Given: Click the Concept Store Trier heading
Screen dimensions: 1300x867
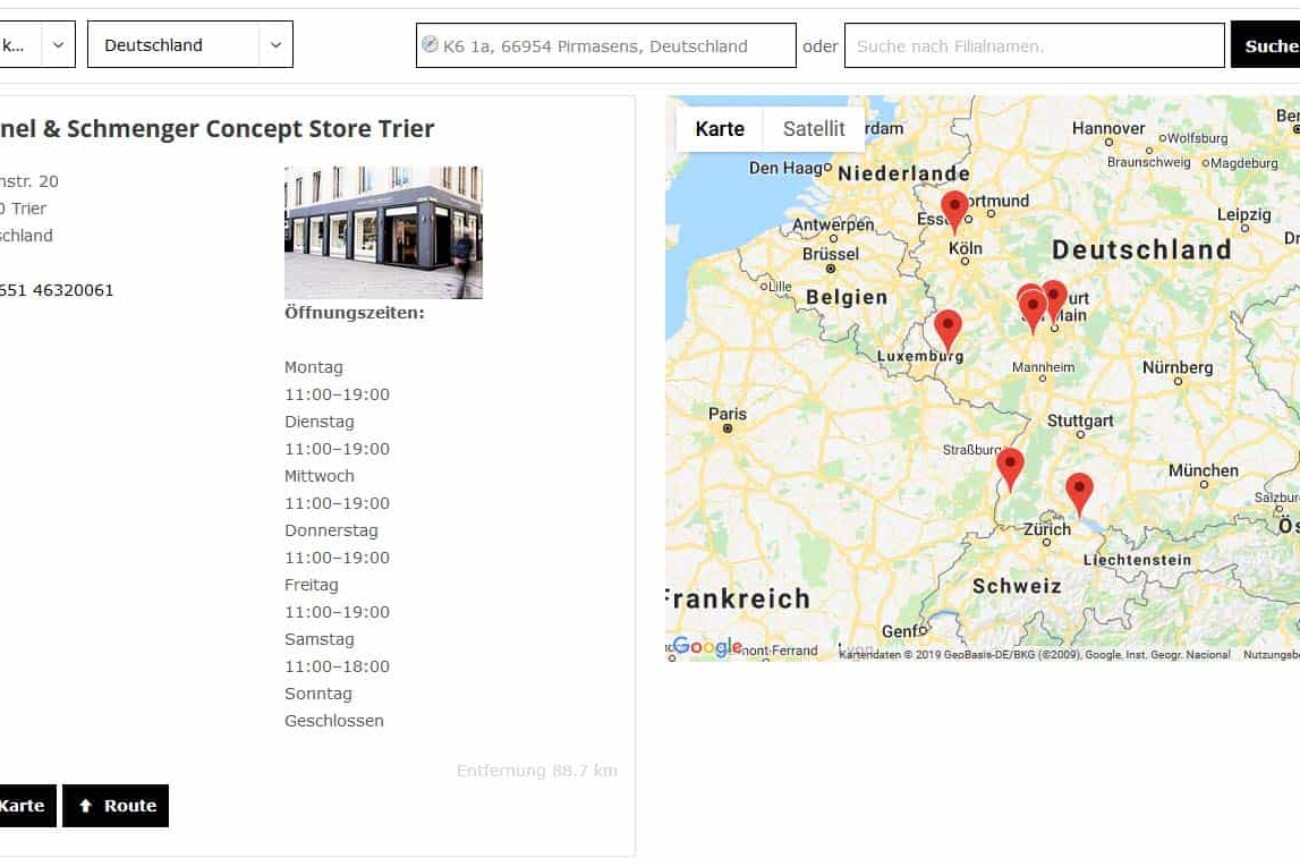Looking at the screenshot, I should tap(218, 129).
